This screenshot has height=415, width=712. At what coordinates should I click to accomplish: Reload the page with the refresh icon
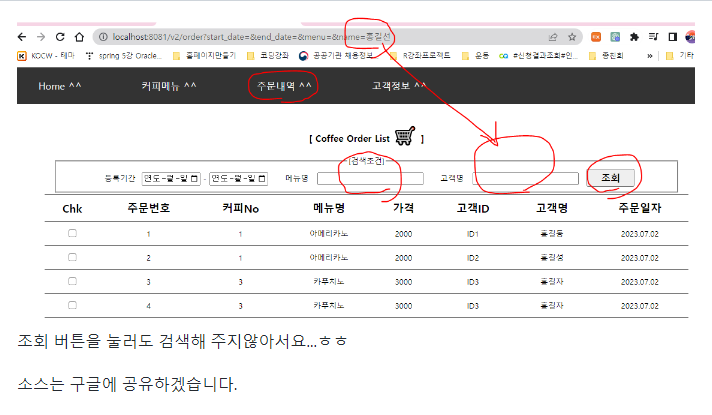tap(60, 37)
